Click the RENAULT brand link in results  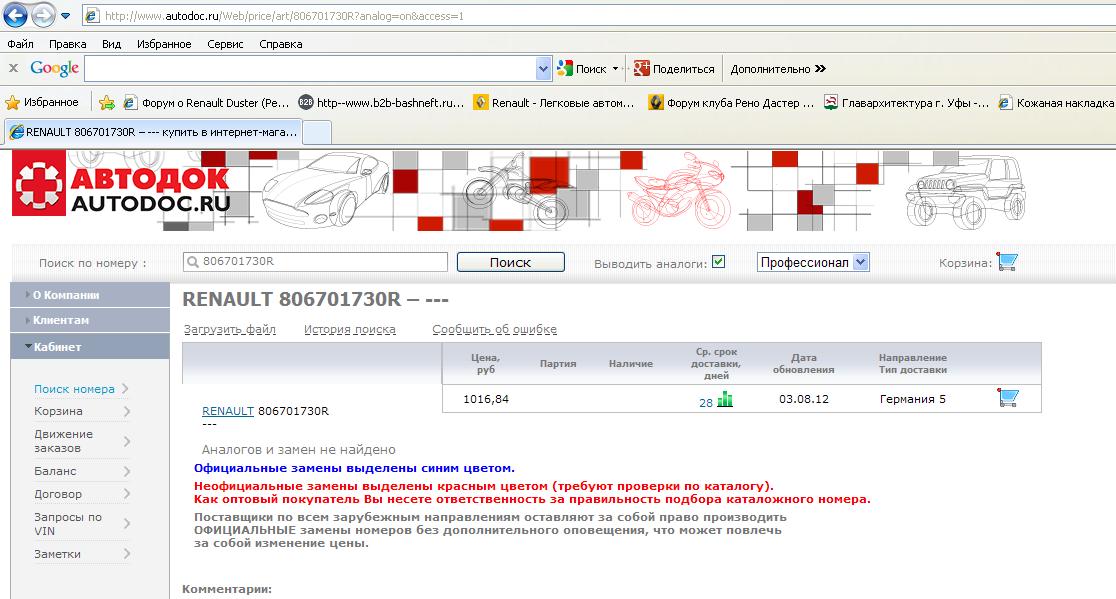pyautogui.click(x=228, y=411)
